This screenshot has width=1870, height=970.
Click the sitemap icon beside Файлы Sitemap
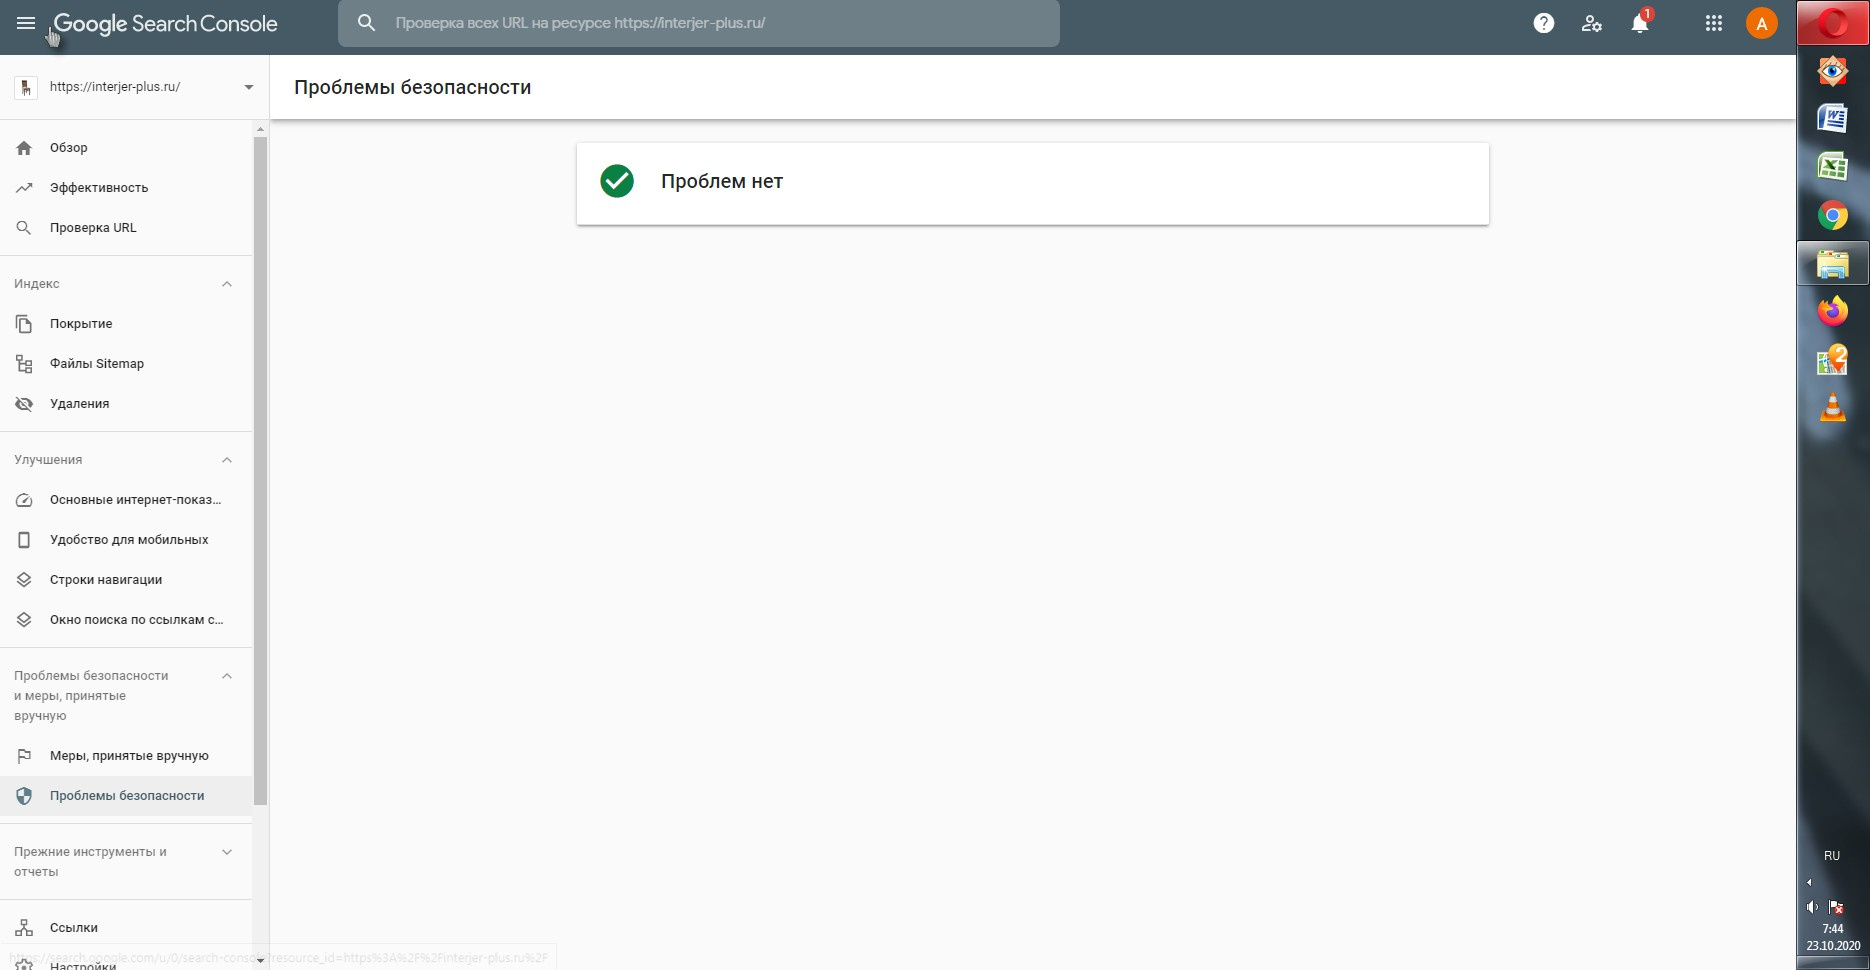pyautogui.click(x=24, y=364)
